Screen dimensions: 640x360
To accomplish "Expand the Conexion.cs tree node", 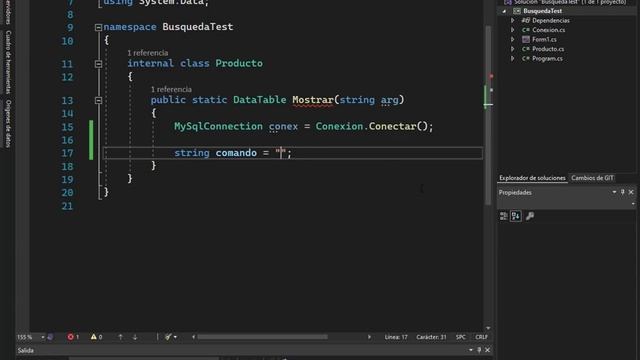I will click(x=513, y=30).
